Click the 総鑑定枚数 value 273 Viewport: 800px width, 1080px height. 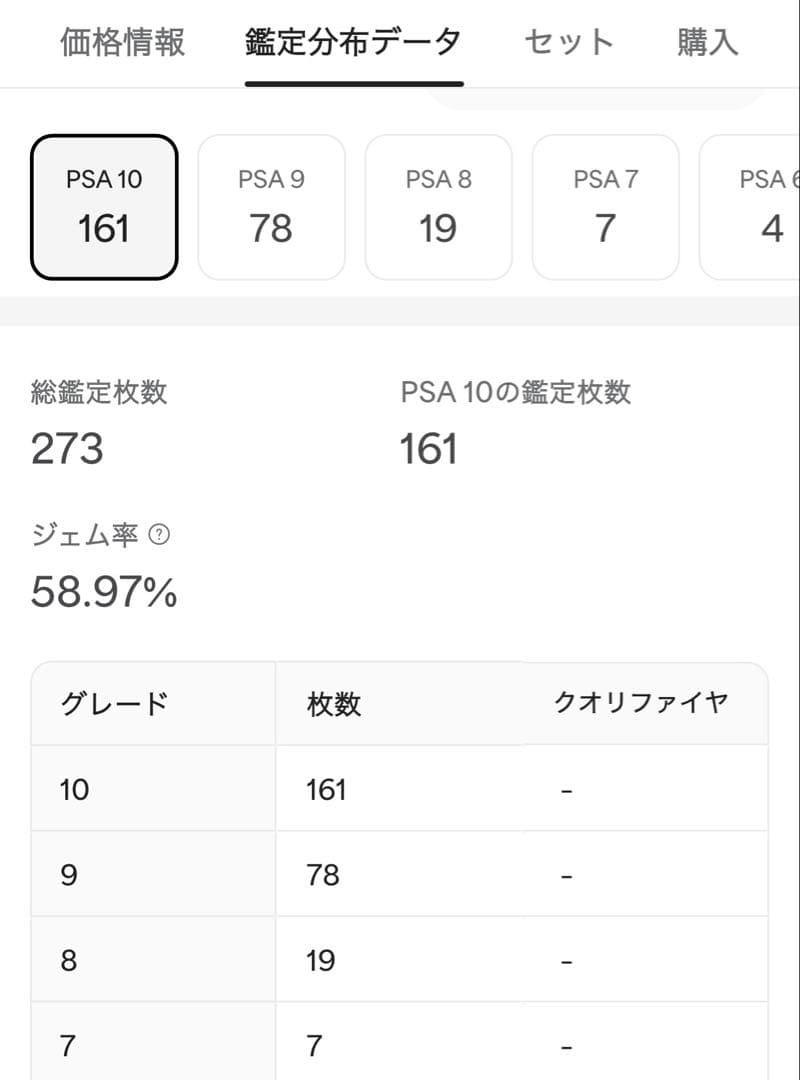65,450
